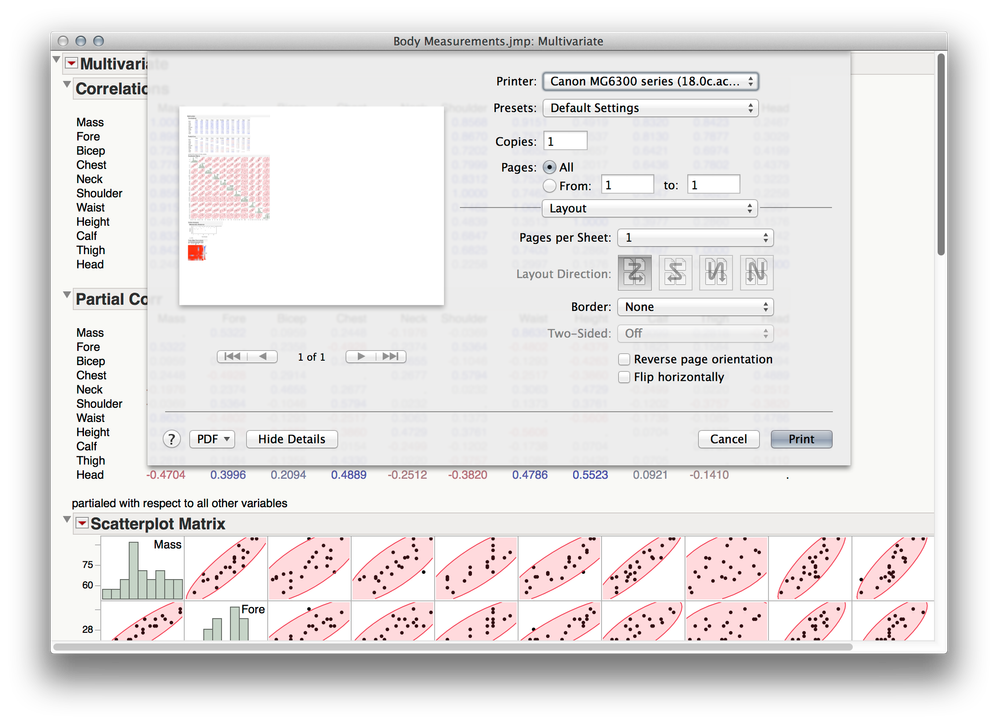Select the Z-shaped layout direction icon
Screen dimensions: 998x724
click(635, 272)
